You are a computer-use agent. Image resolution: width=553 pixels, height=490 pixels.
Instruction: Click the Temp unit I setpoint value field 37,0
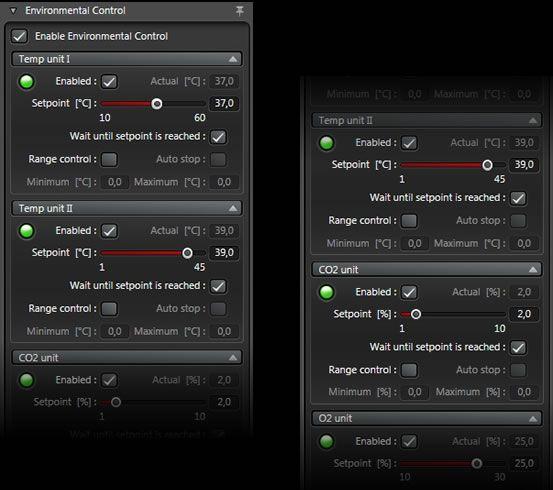(224, 103)
